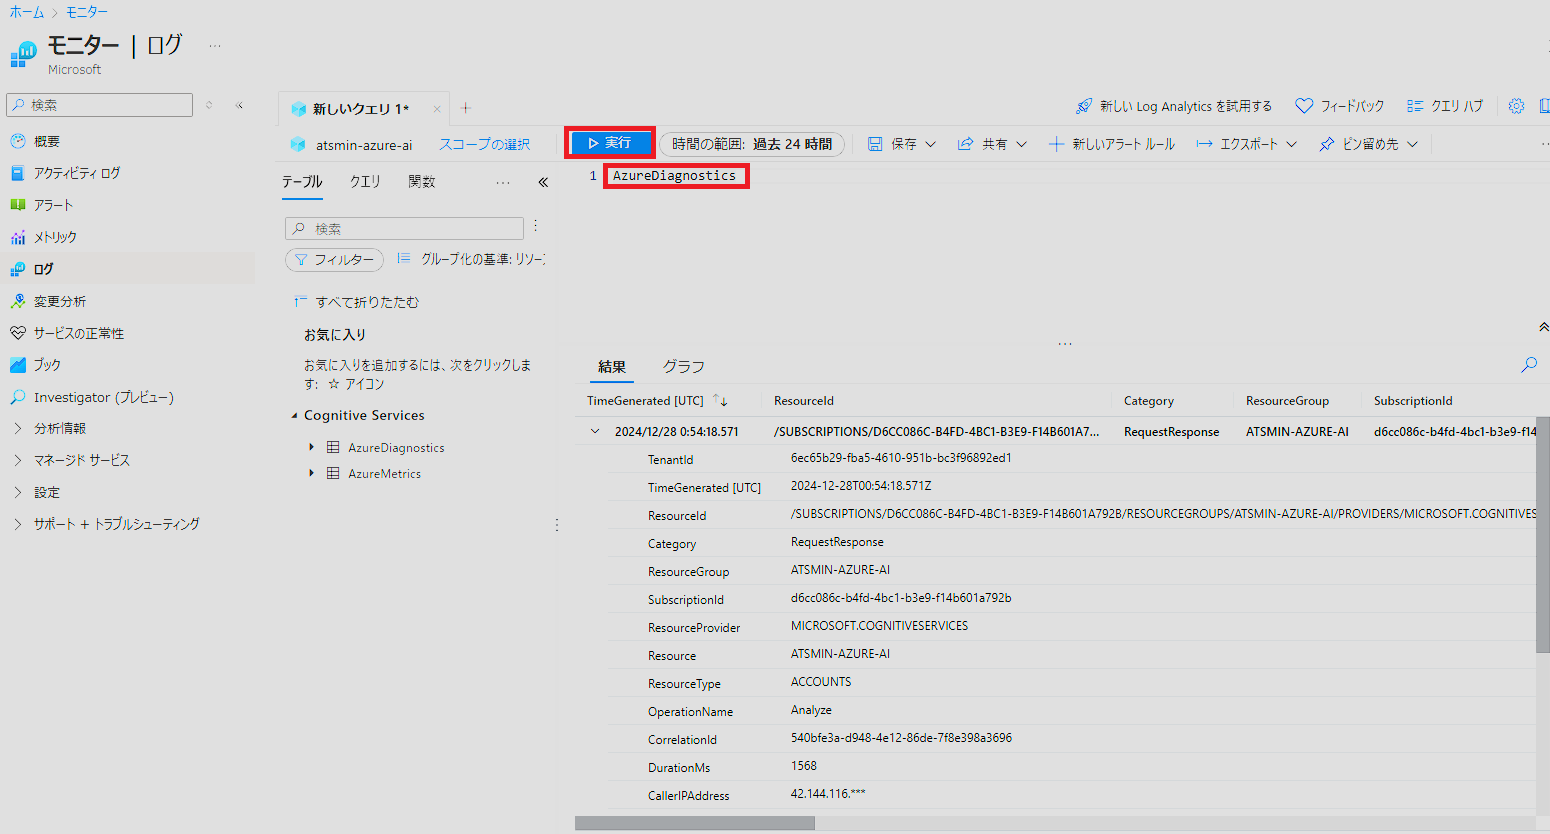
Task: Click the ResourceId column header
Action: 804,401
